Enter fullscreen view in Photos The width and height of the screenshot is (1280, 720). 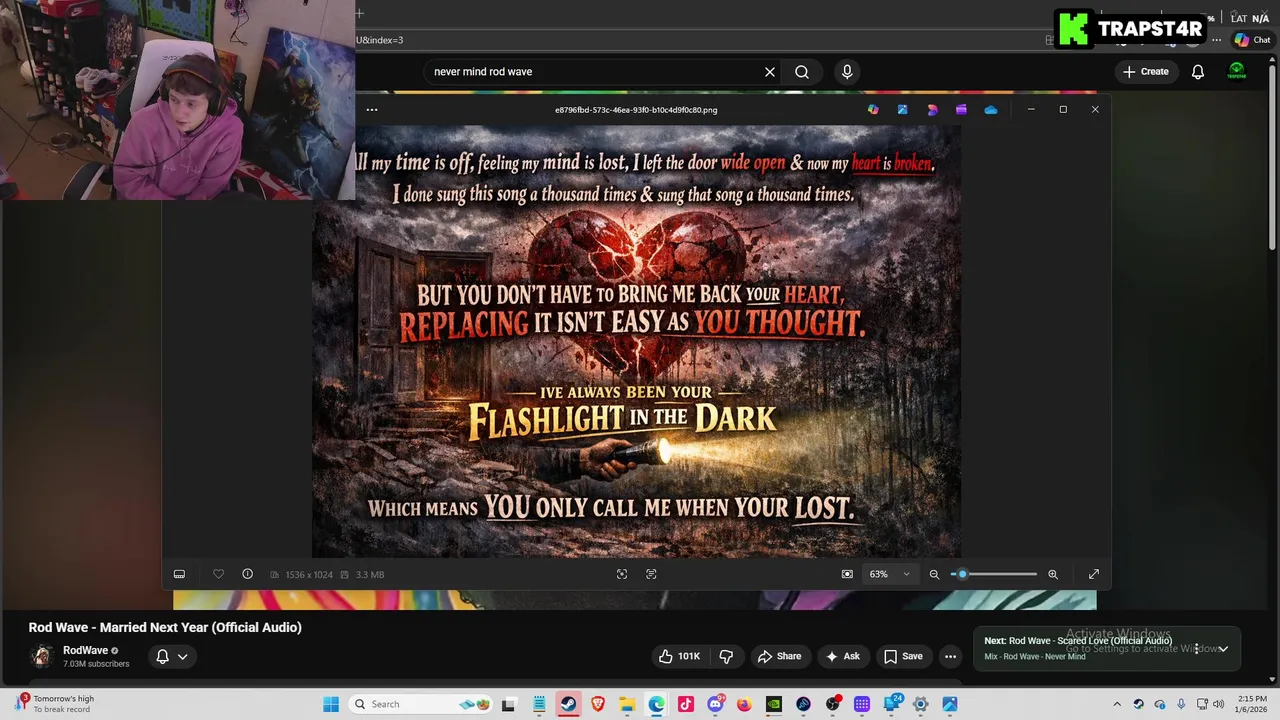pos(1094,574)
